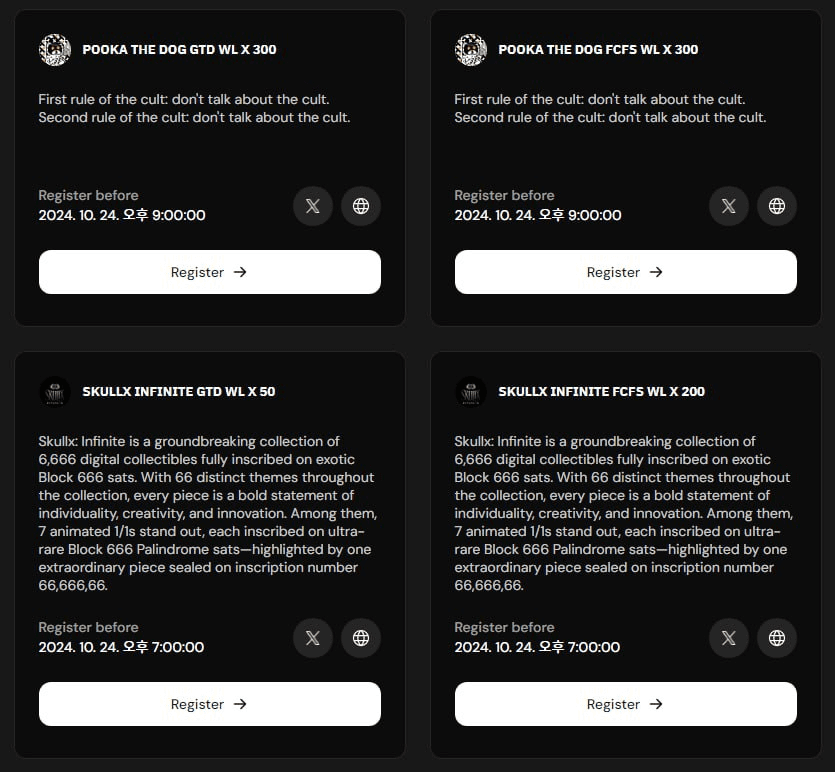Click Pooka The Dog FCFS avatar image
The image size is (835, 772).
[471, 50]
